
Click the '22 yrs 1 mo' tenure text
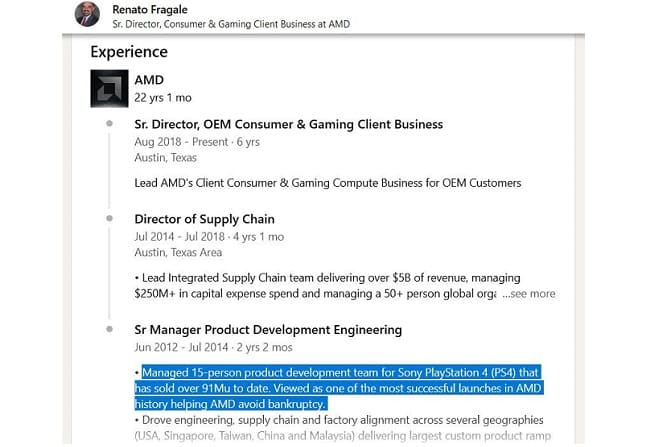tap(163, 98)
